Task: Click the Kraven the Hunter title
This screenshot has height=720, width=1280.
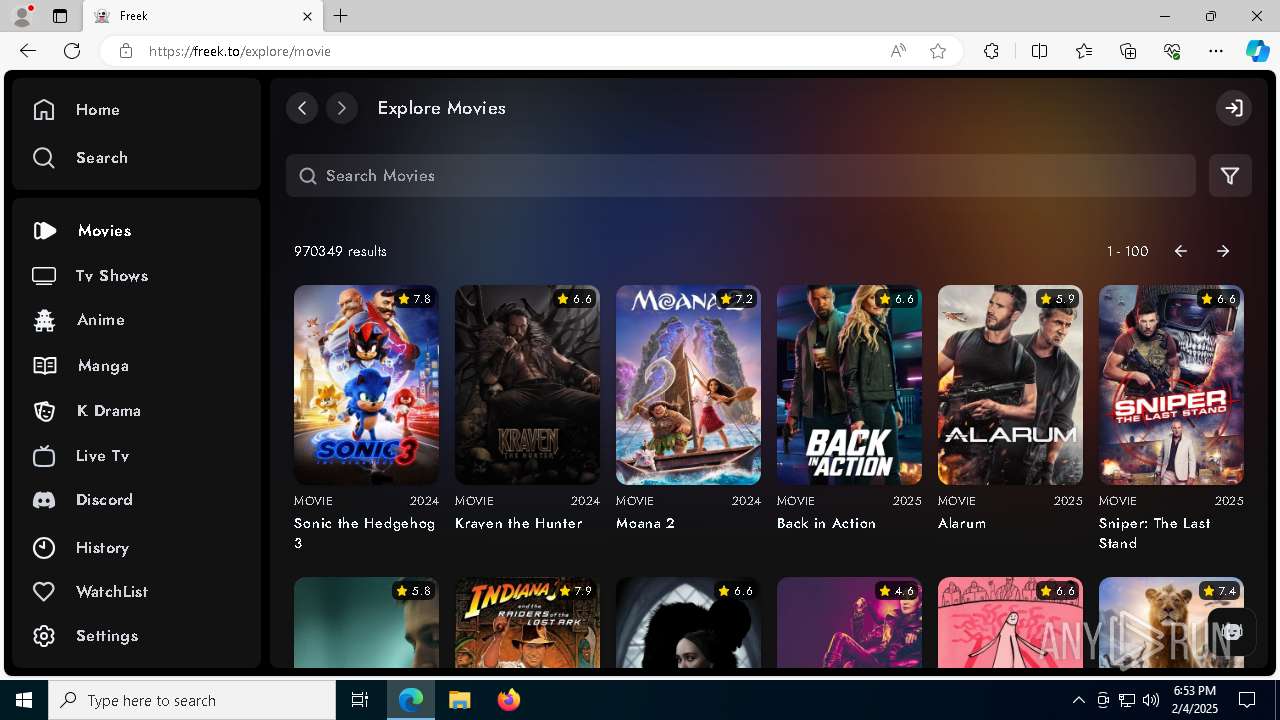Action: point(518,523)
